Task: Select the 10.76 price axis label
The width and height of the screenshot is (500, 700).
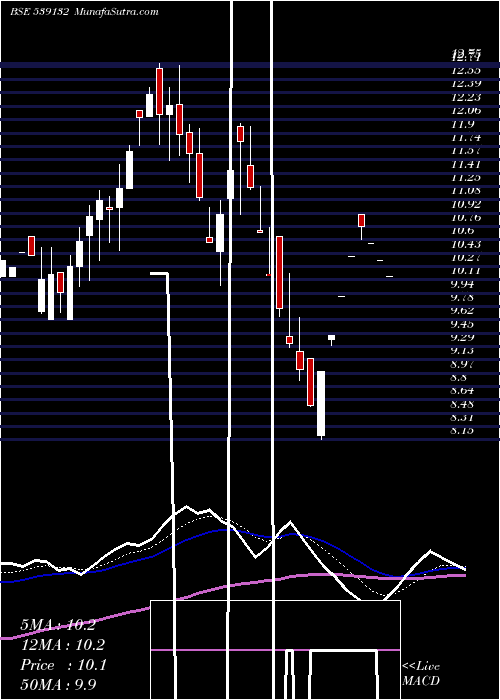Action: click(466, 217)
